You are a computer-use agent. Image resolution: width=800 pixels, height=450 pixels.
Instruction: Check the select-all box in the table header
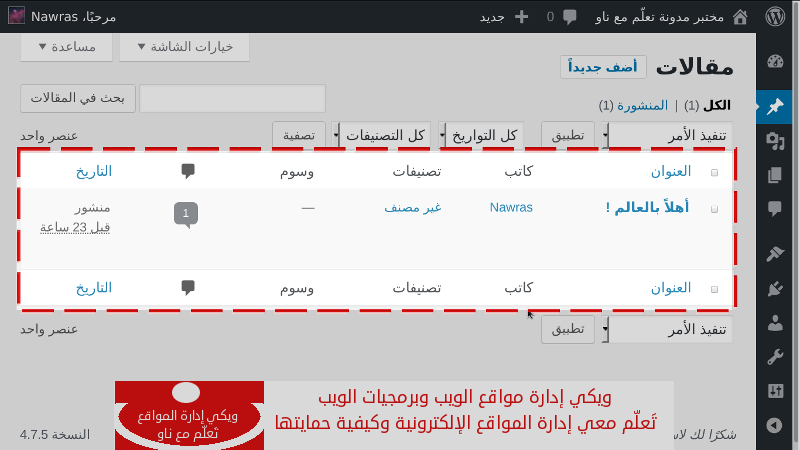pos(714,172)
